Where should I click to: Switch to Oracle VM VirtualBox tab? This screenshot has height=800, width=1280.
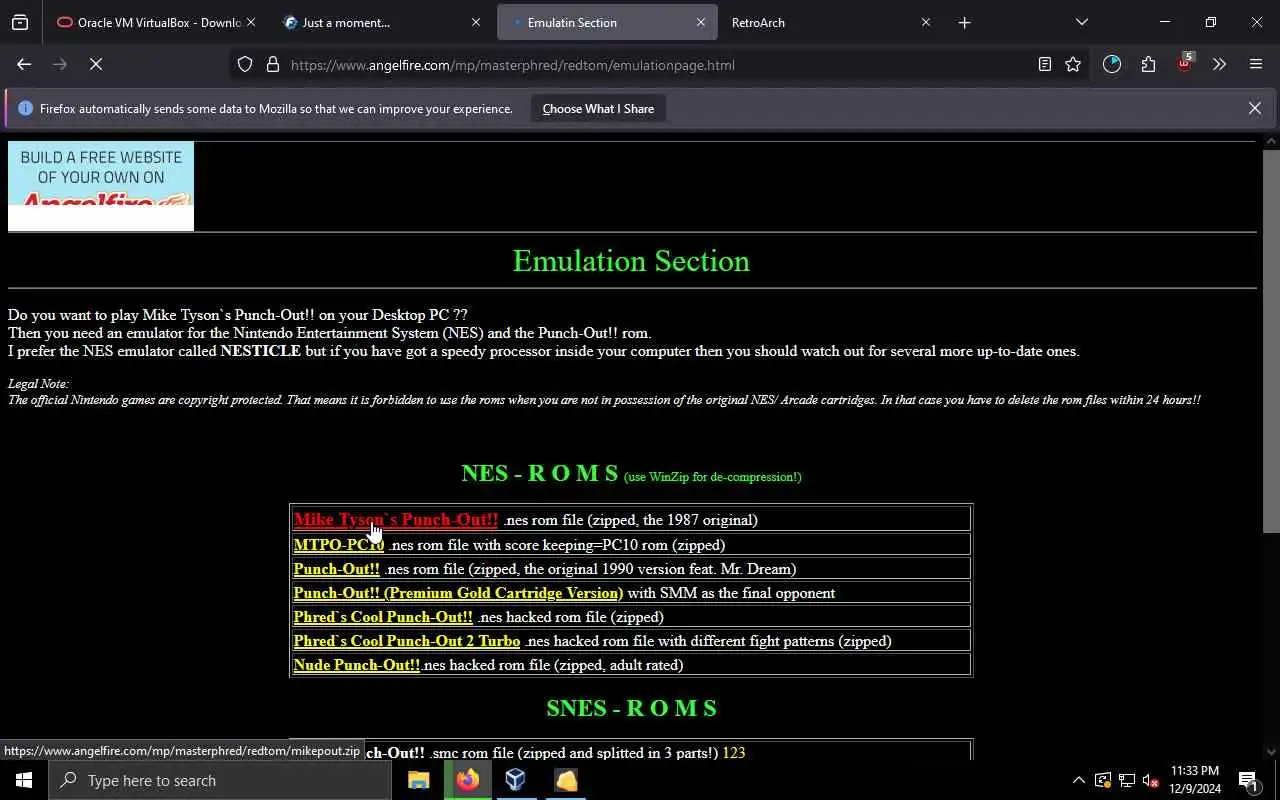[x=155, y=22]
